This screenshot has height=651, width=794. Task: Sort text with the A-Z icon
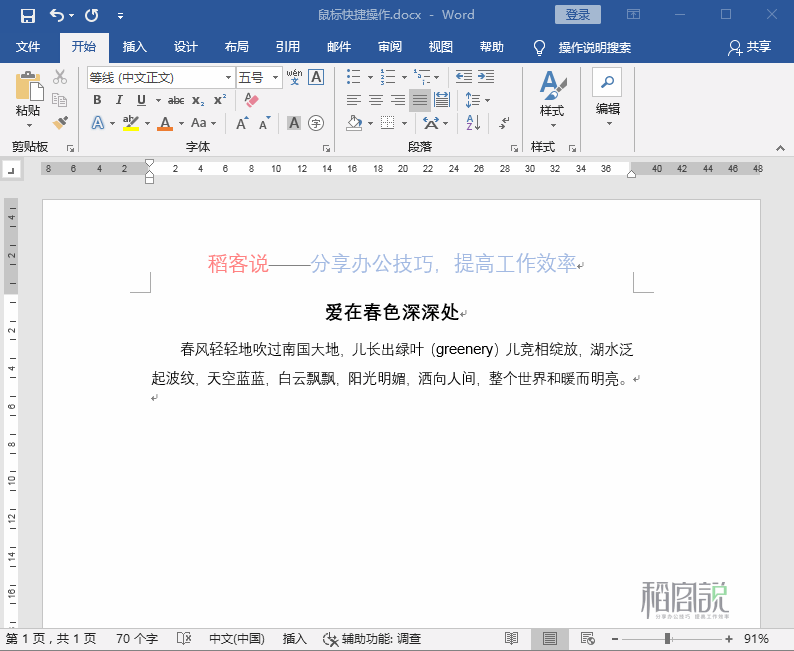[x=473, y=123]
